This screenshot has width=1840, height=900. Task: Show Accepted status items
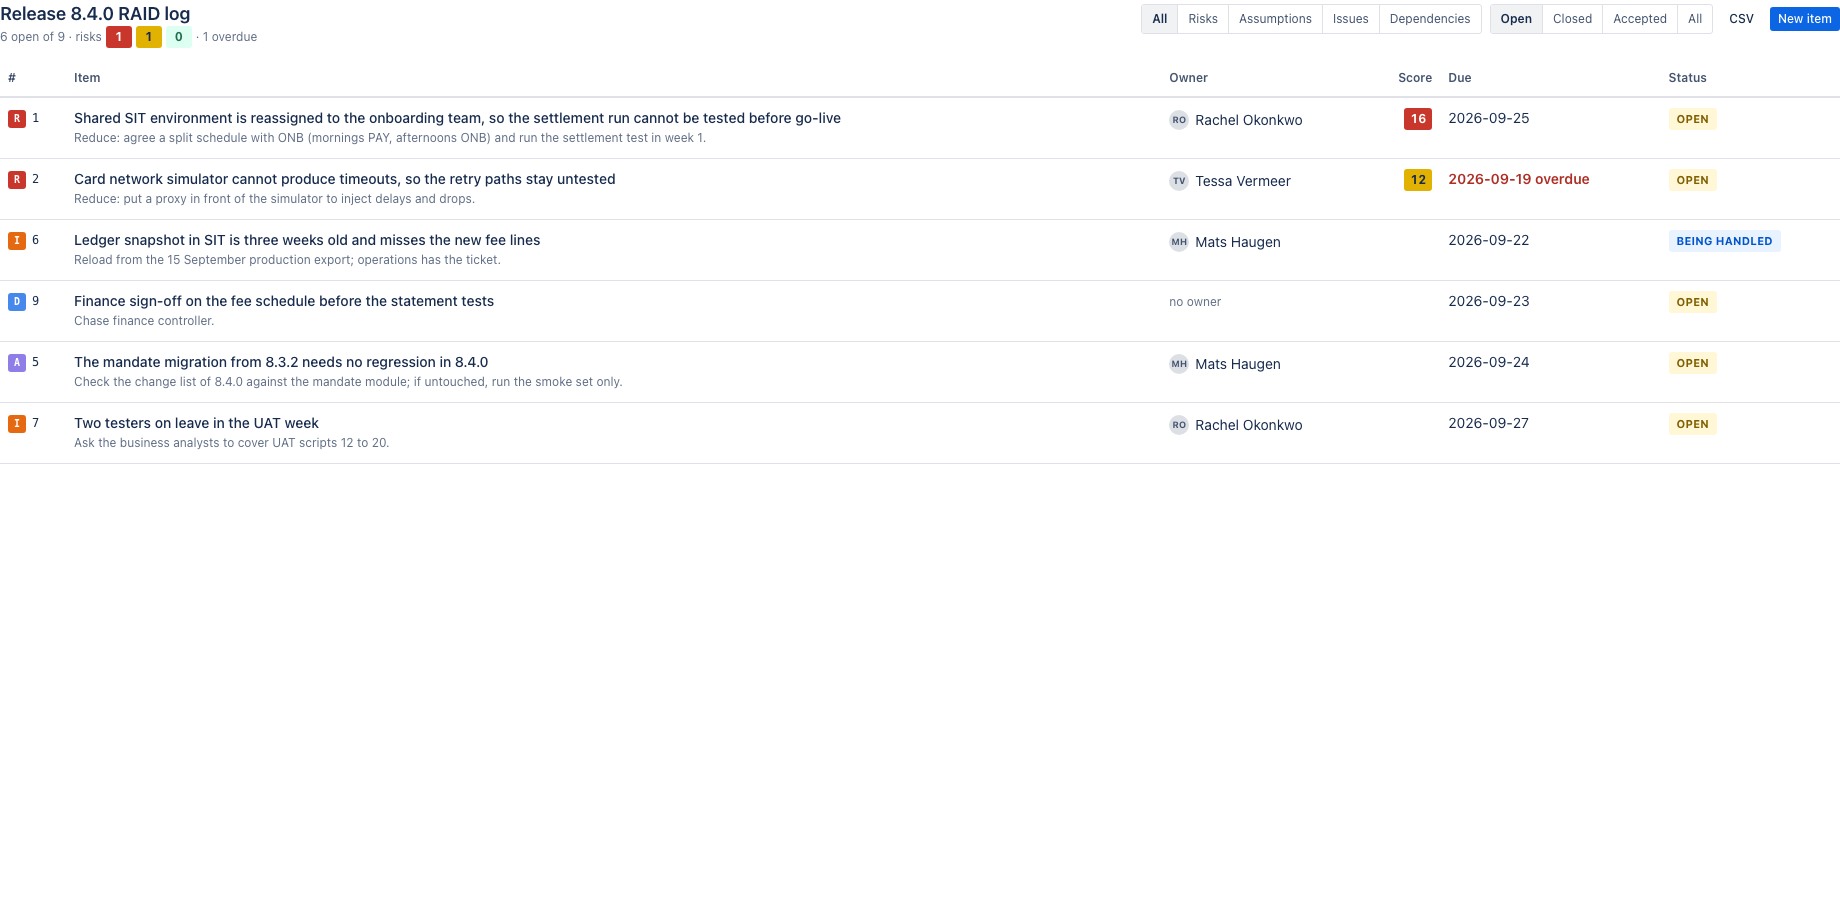(1640, 19)
